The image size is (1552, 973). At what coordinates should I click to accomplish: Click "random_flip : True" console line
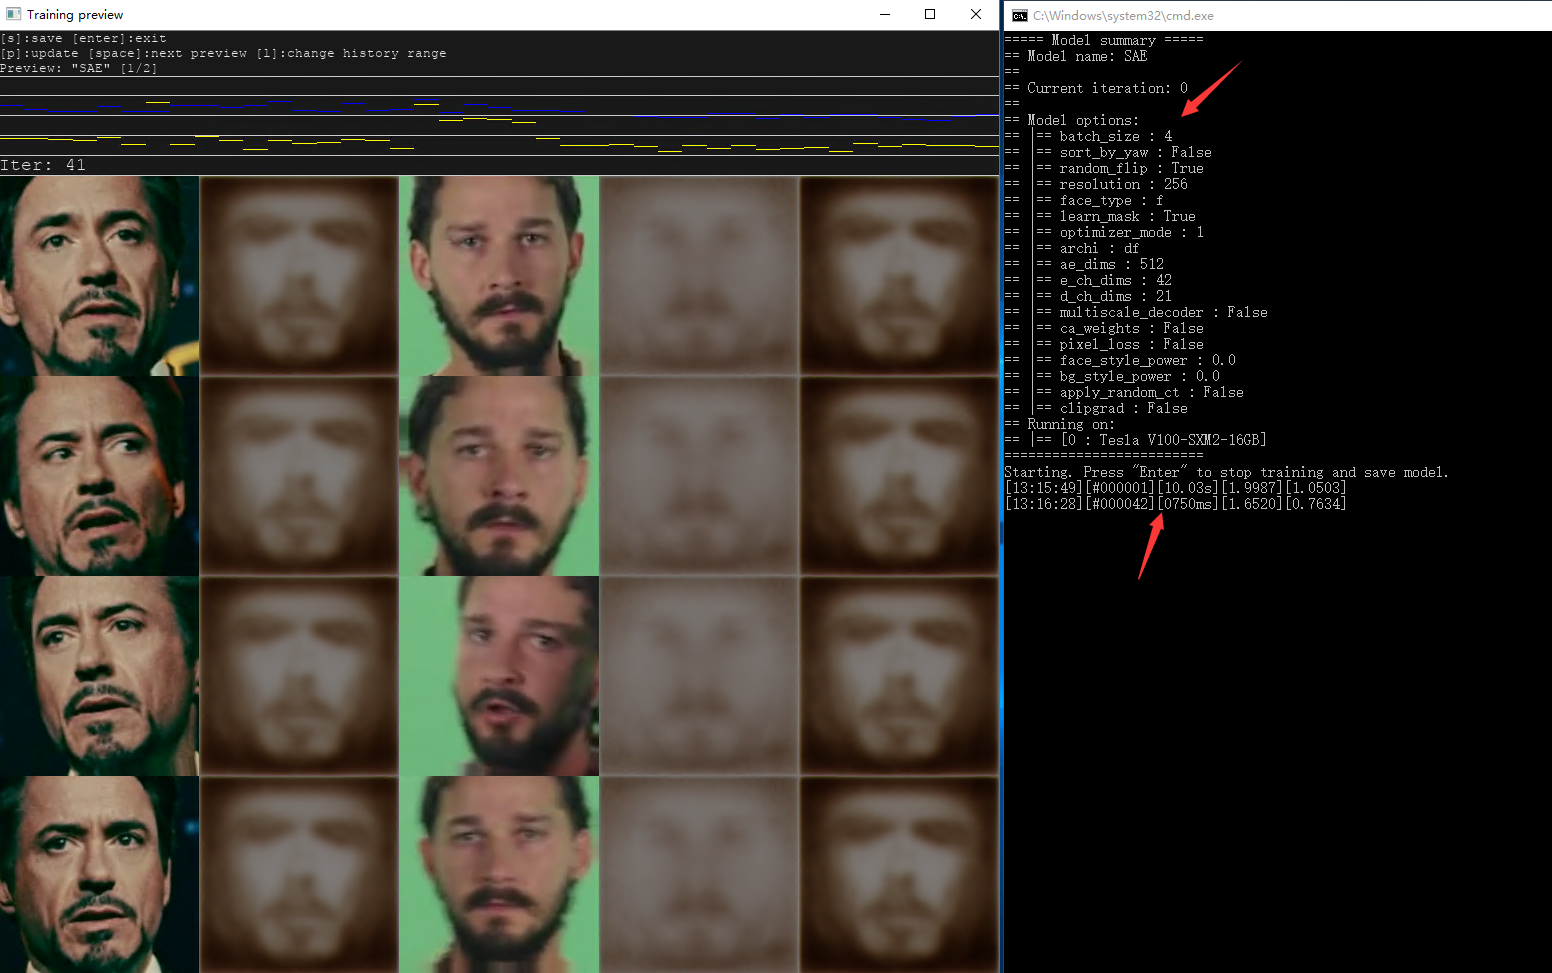coord(1131,168)
